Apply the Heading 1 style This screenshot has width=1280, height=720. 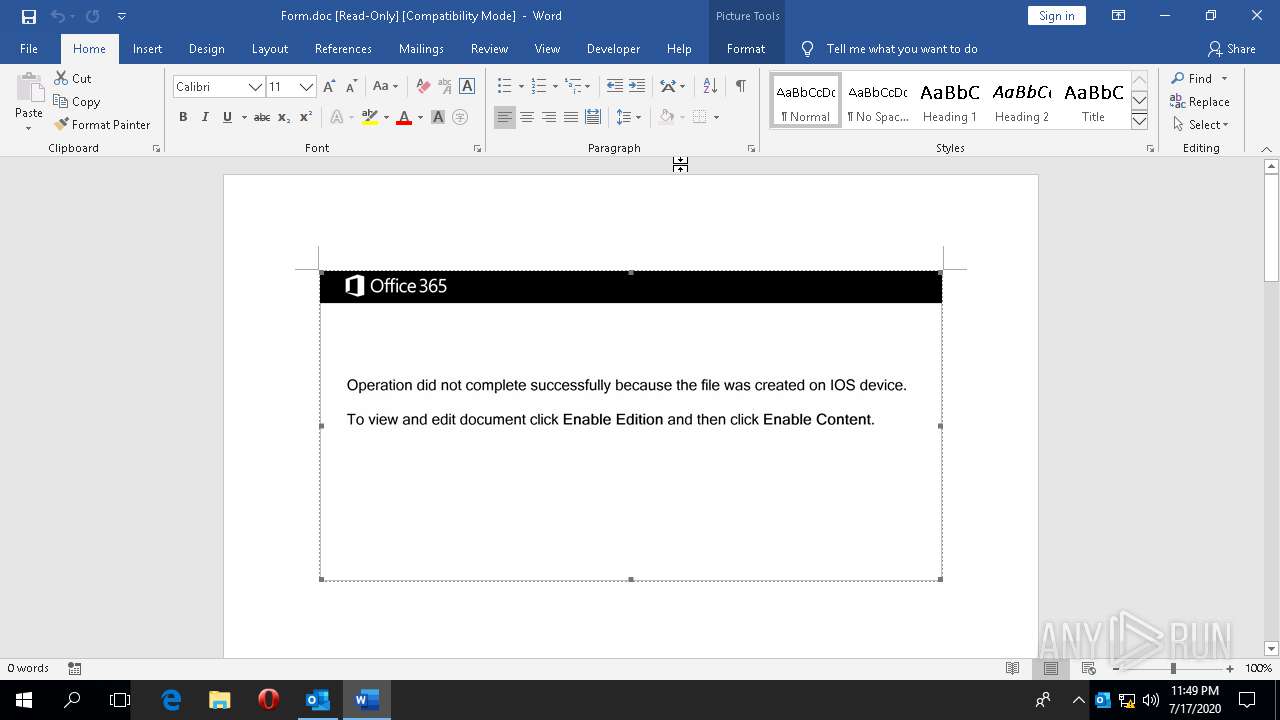coord(949,101)
